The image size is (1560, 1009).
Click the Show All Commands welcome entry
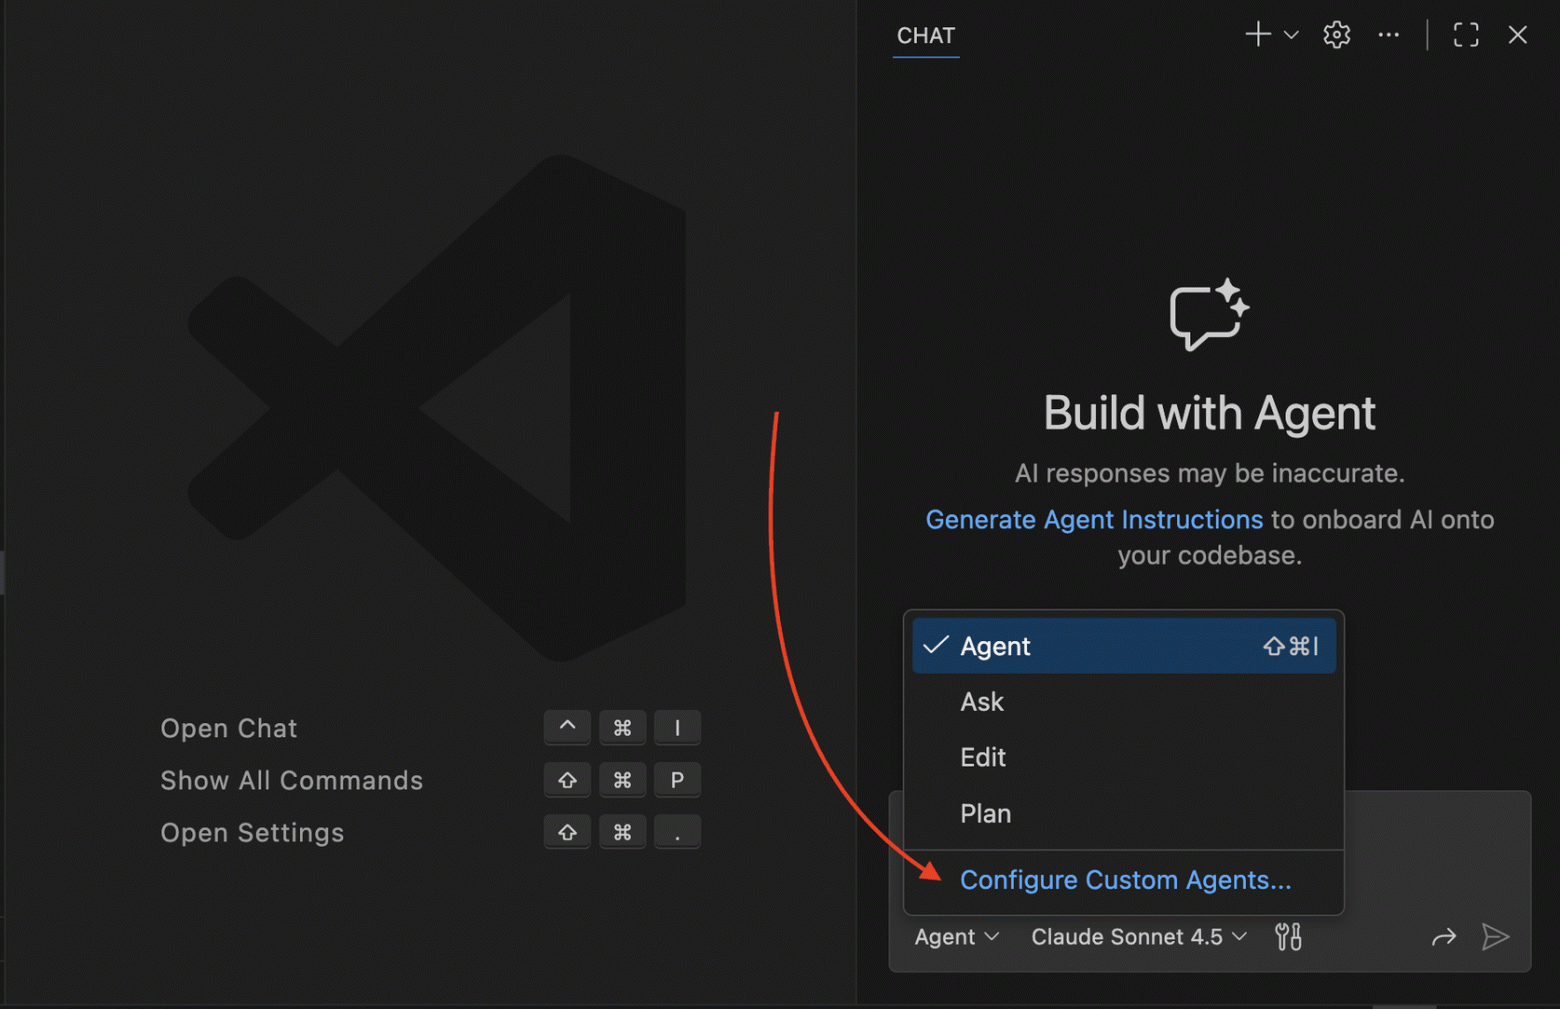coord(291,780)
